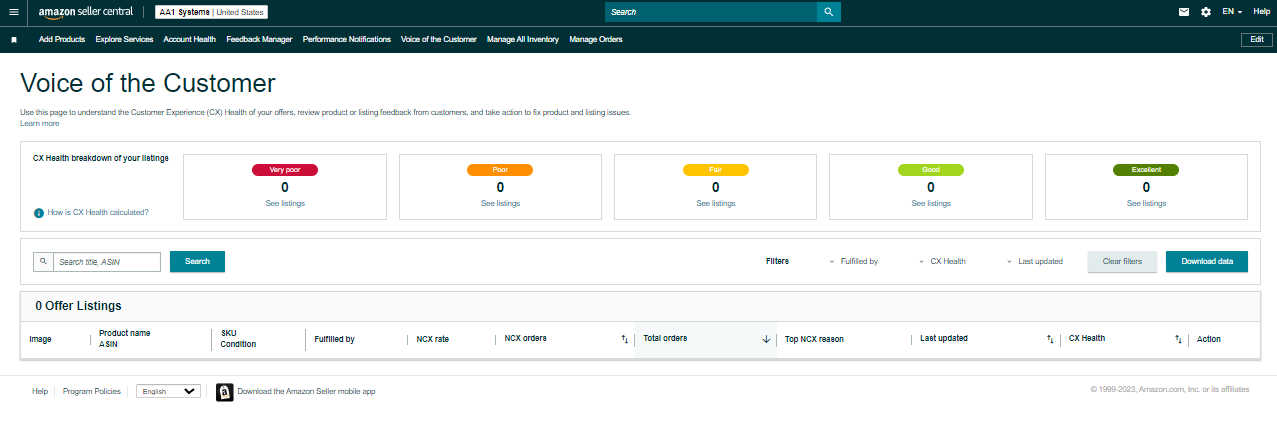Viewport: 1277px width, 447px height.
Task: Click the 0 Offer Listings heading
Action: [78, 306]
